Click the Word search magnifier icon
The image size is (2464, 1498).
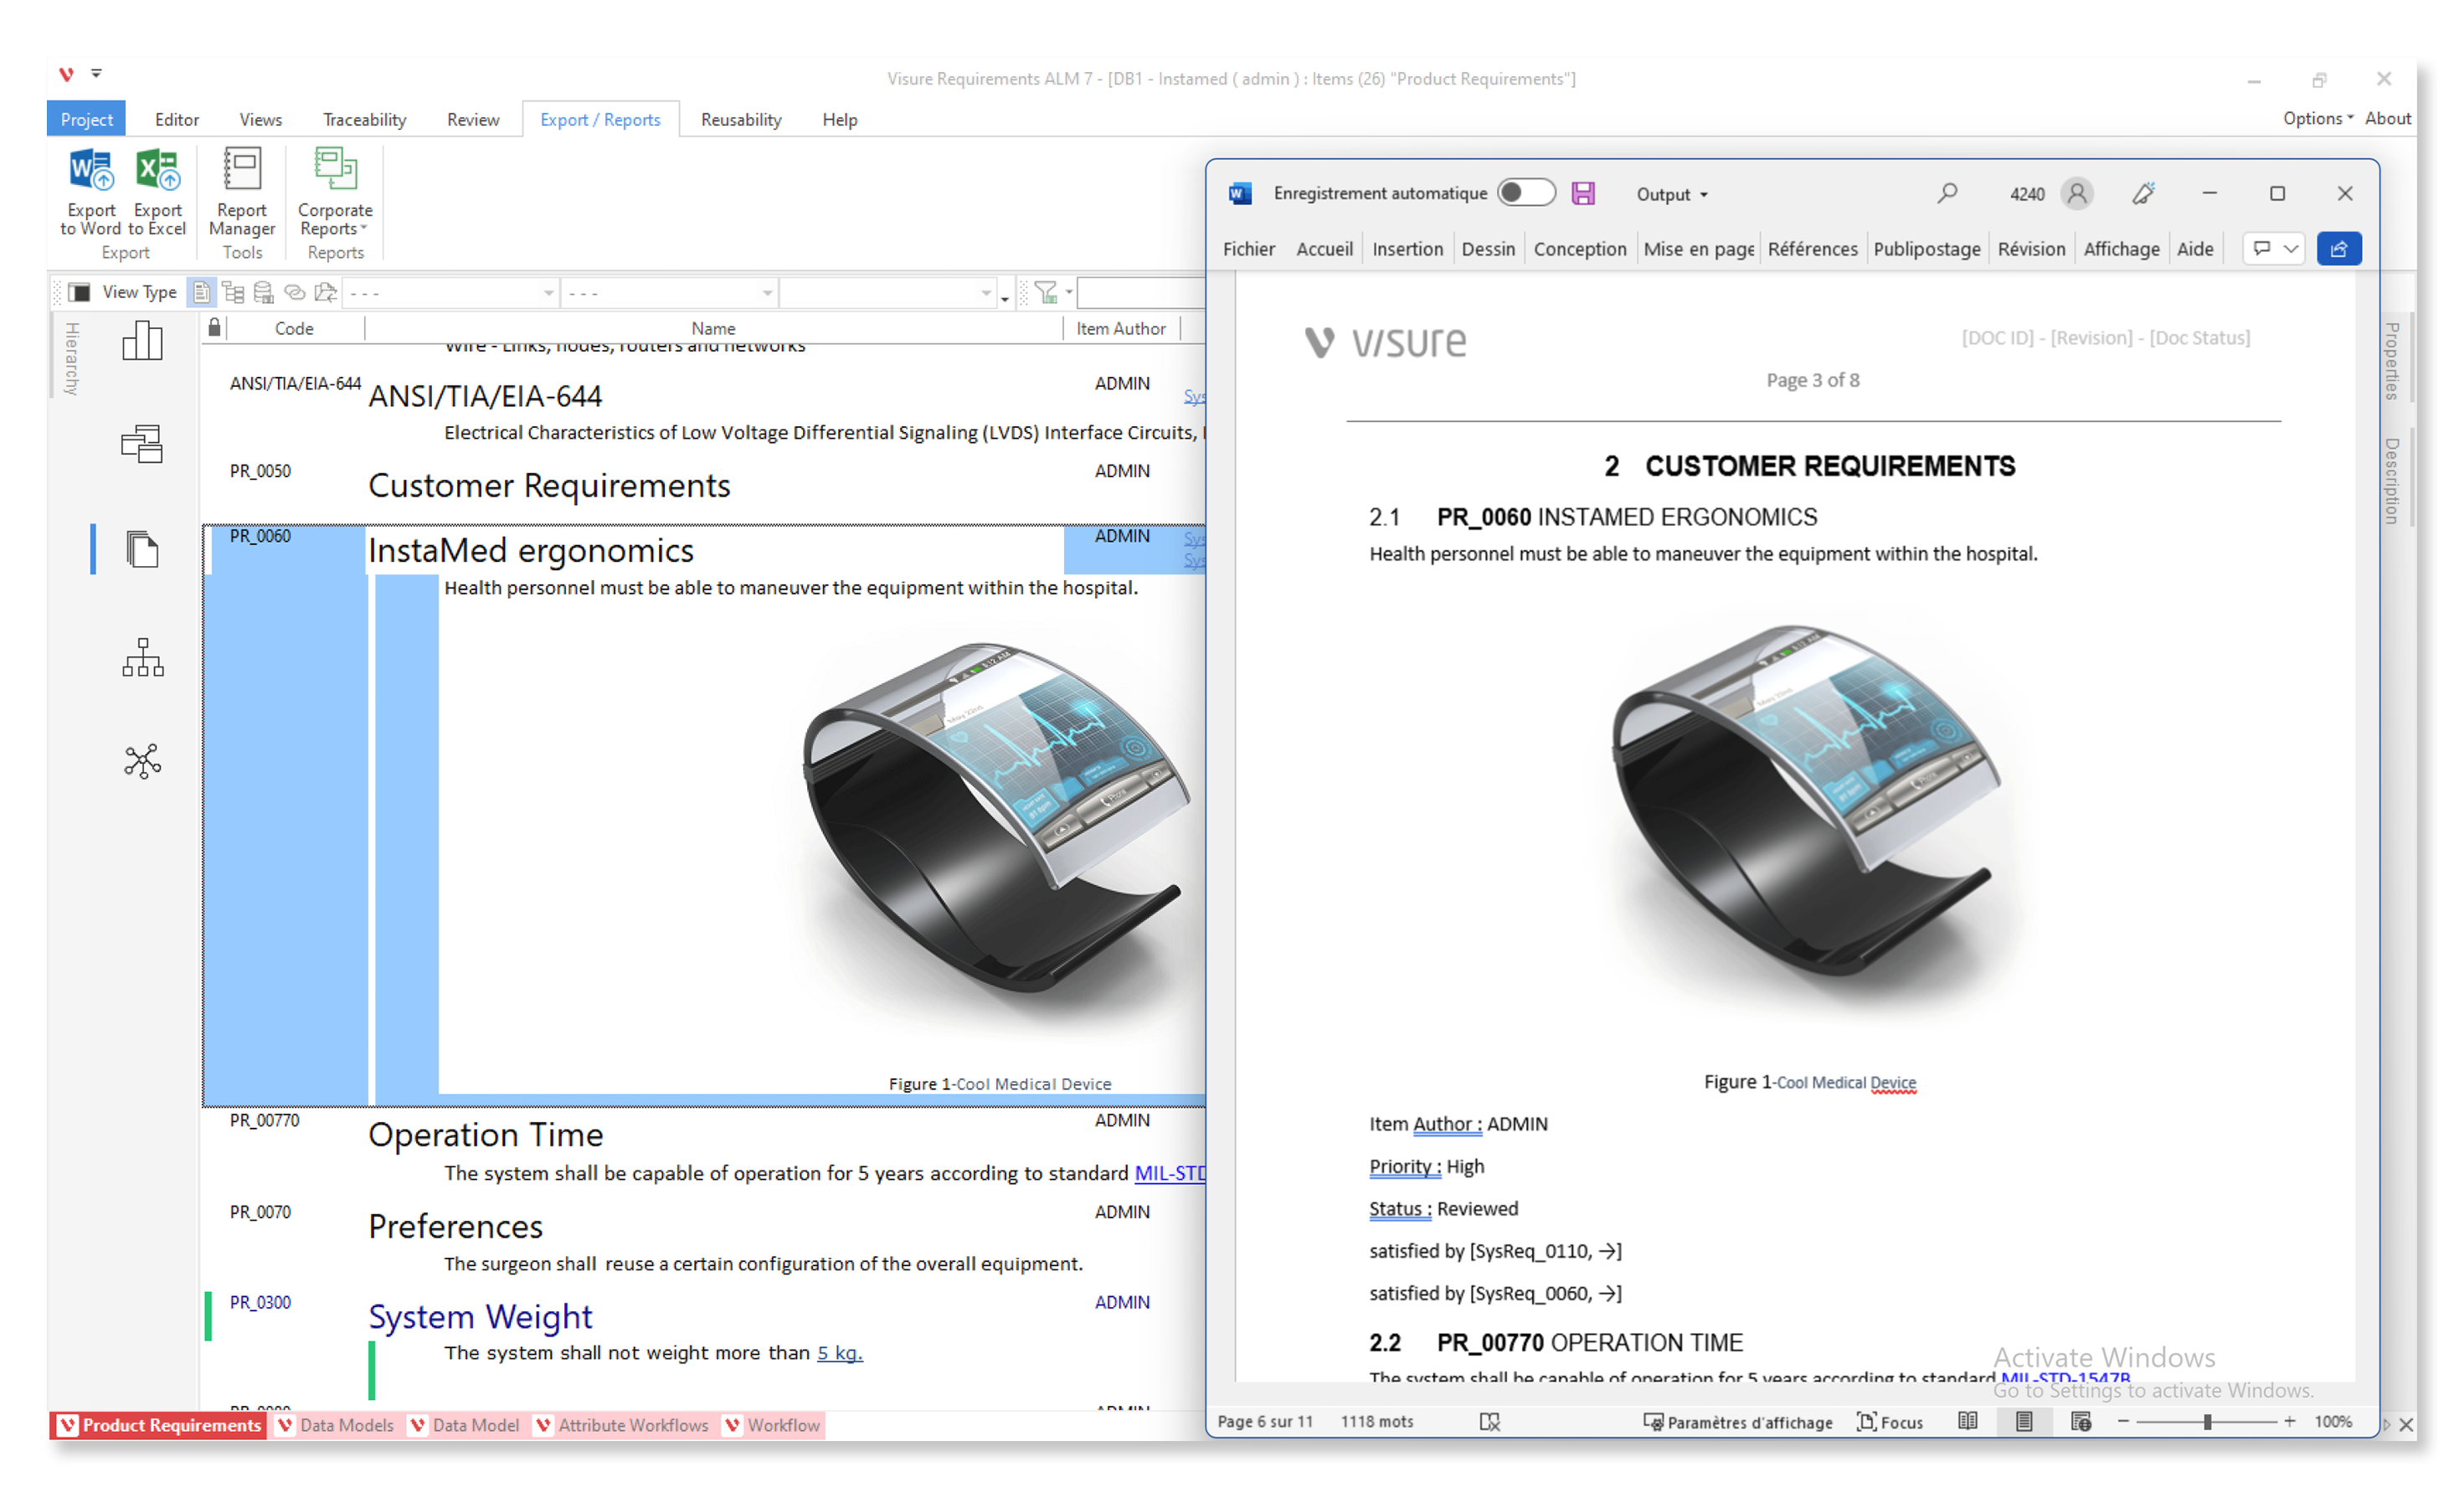[1946, 193]
